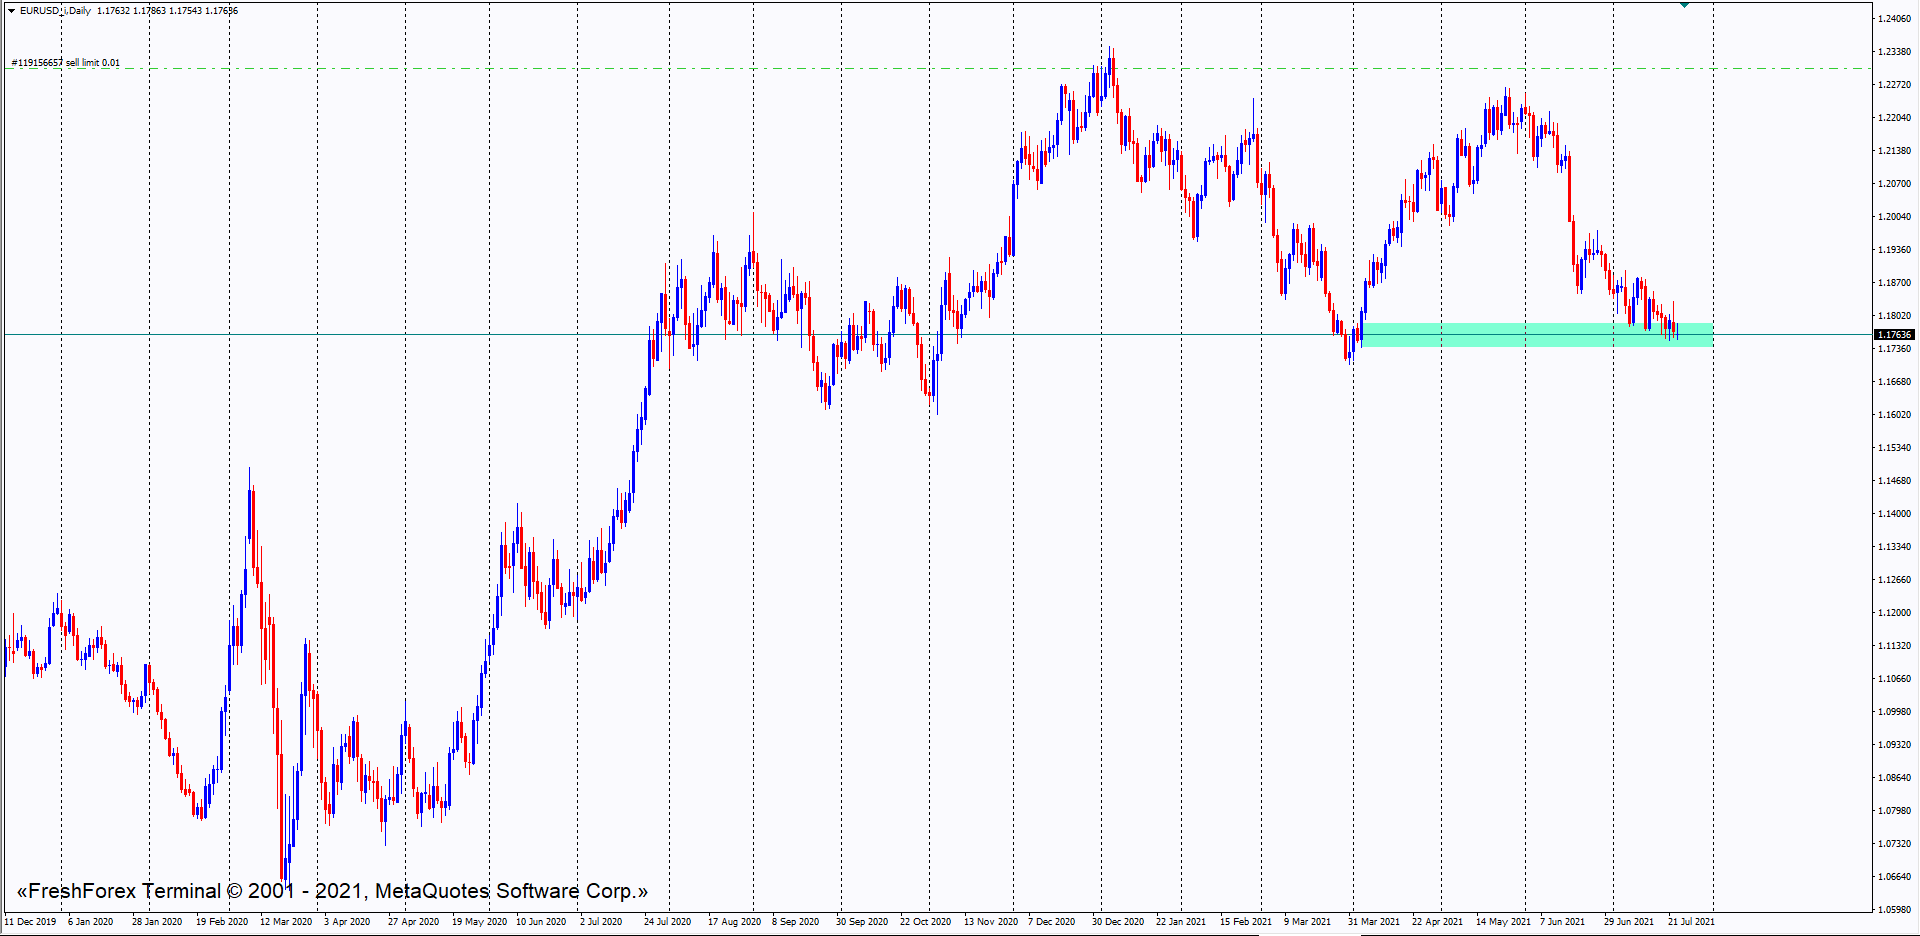Click the 14 May 2021 date label
The width and height of the screenshot is (1920, 936).
click(1502, 922)
